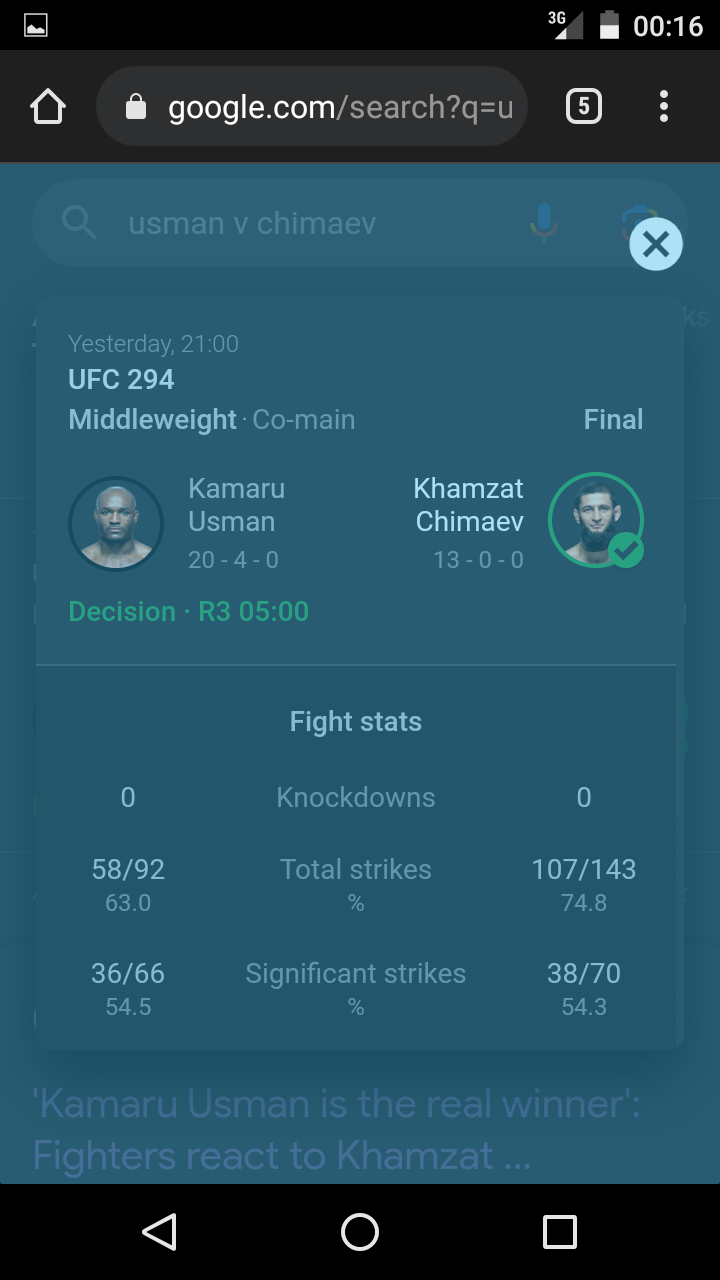
Task: Tap the green winner checkmark badge
Action: click(627, 550)
